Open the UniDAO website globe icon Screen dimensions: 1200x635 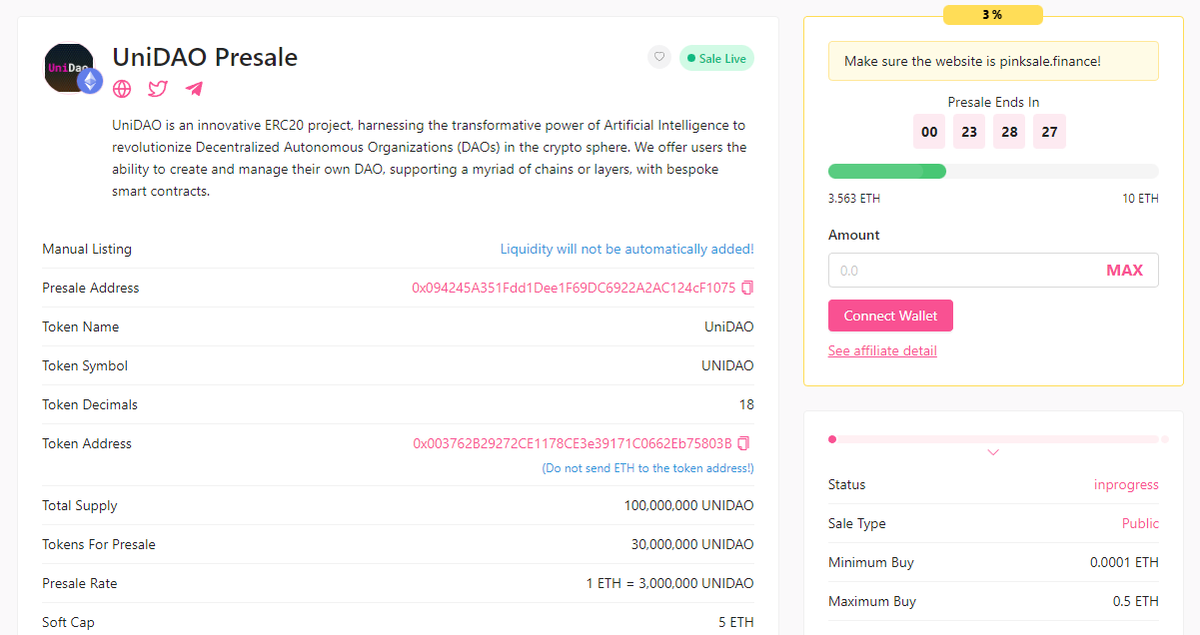tap(122, 89)
